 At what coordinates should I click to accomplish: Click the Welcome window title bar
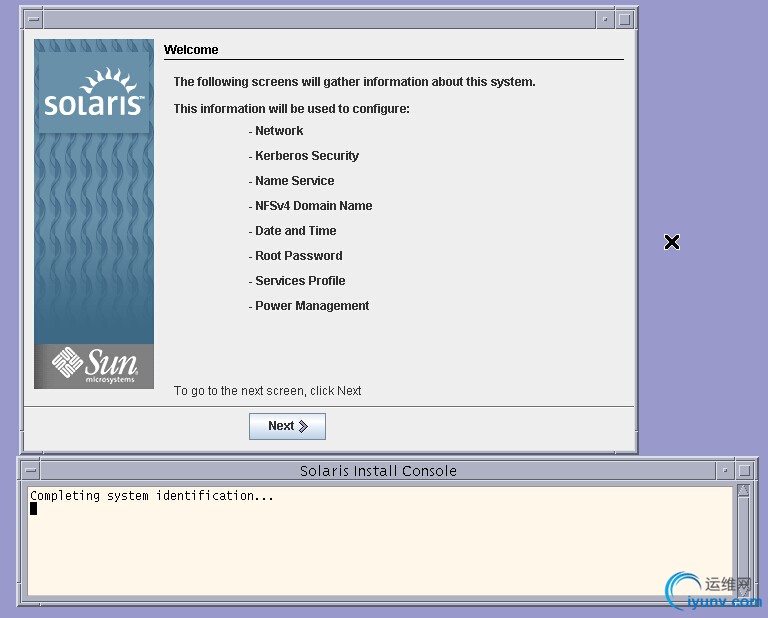(320, 20)
